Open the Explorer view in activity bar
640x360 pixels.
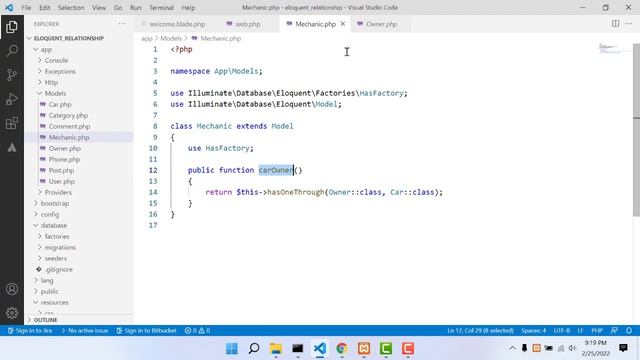12,27
